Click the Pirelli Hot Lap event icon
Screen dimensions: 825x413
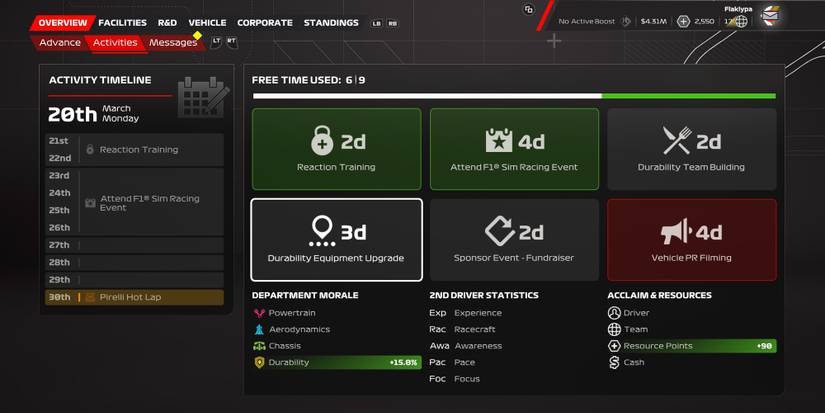(x=90, y=297)
